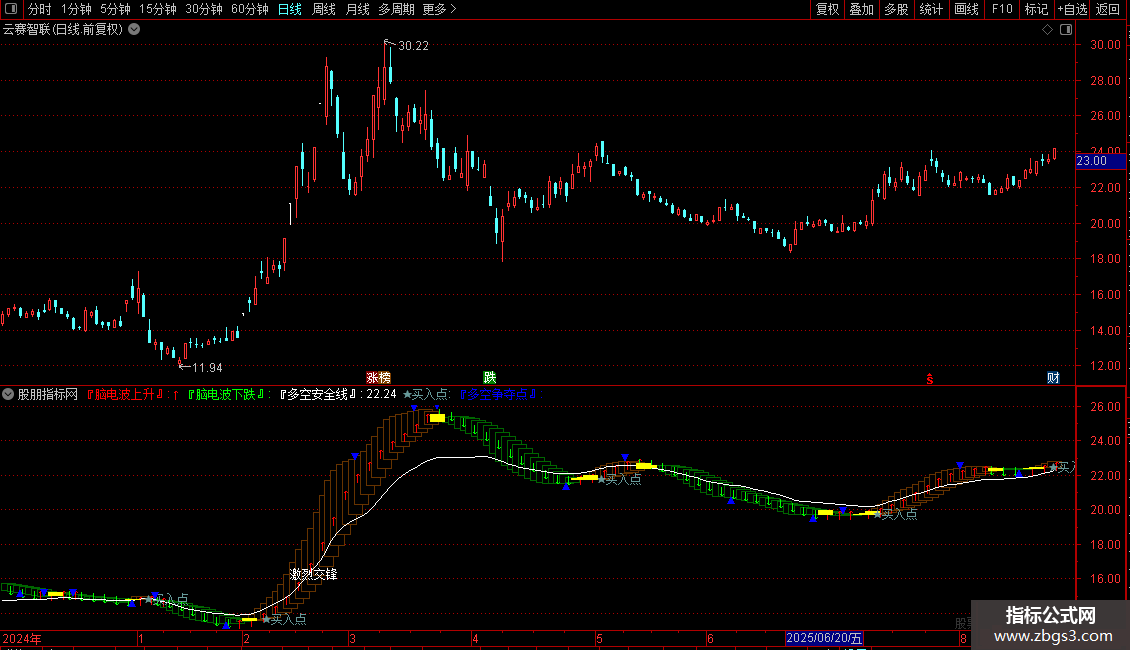Click the 涨榜 marker on the chart

click(378, 378)
